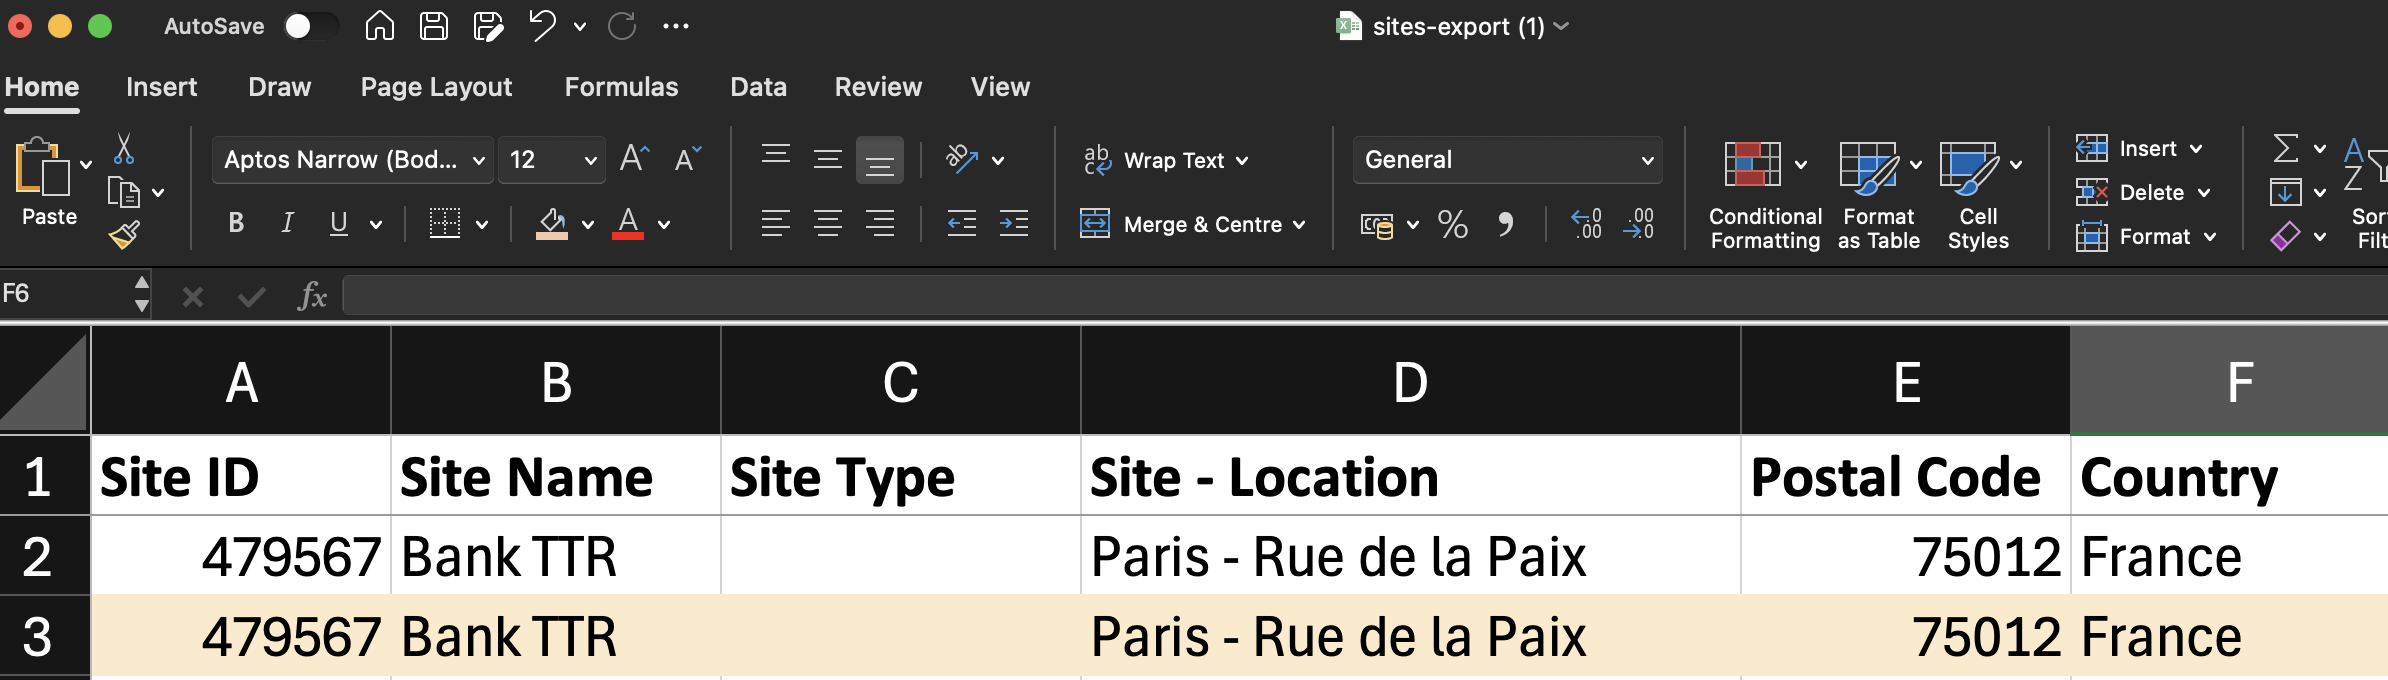Switch to the Formulas tab
Viewport: 2388px width, 680px height.
tap(621, 87)
